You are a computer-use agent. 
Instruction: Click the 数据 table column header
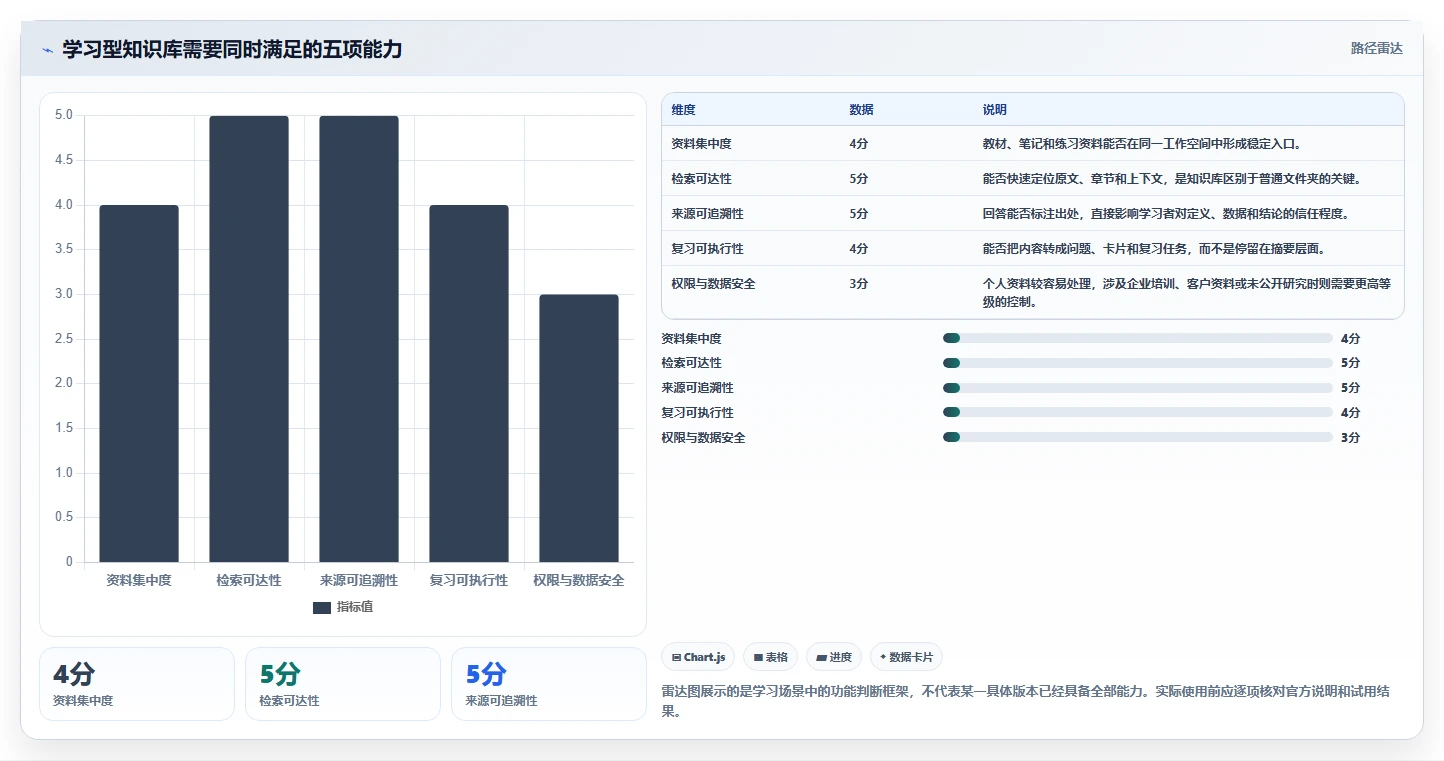click(862, 110)
